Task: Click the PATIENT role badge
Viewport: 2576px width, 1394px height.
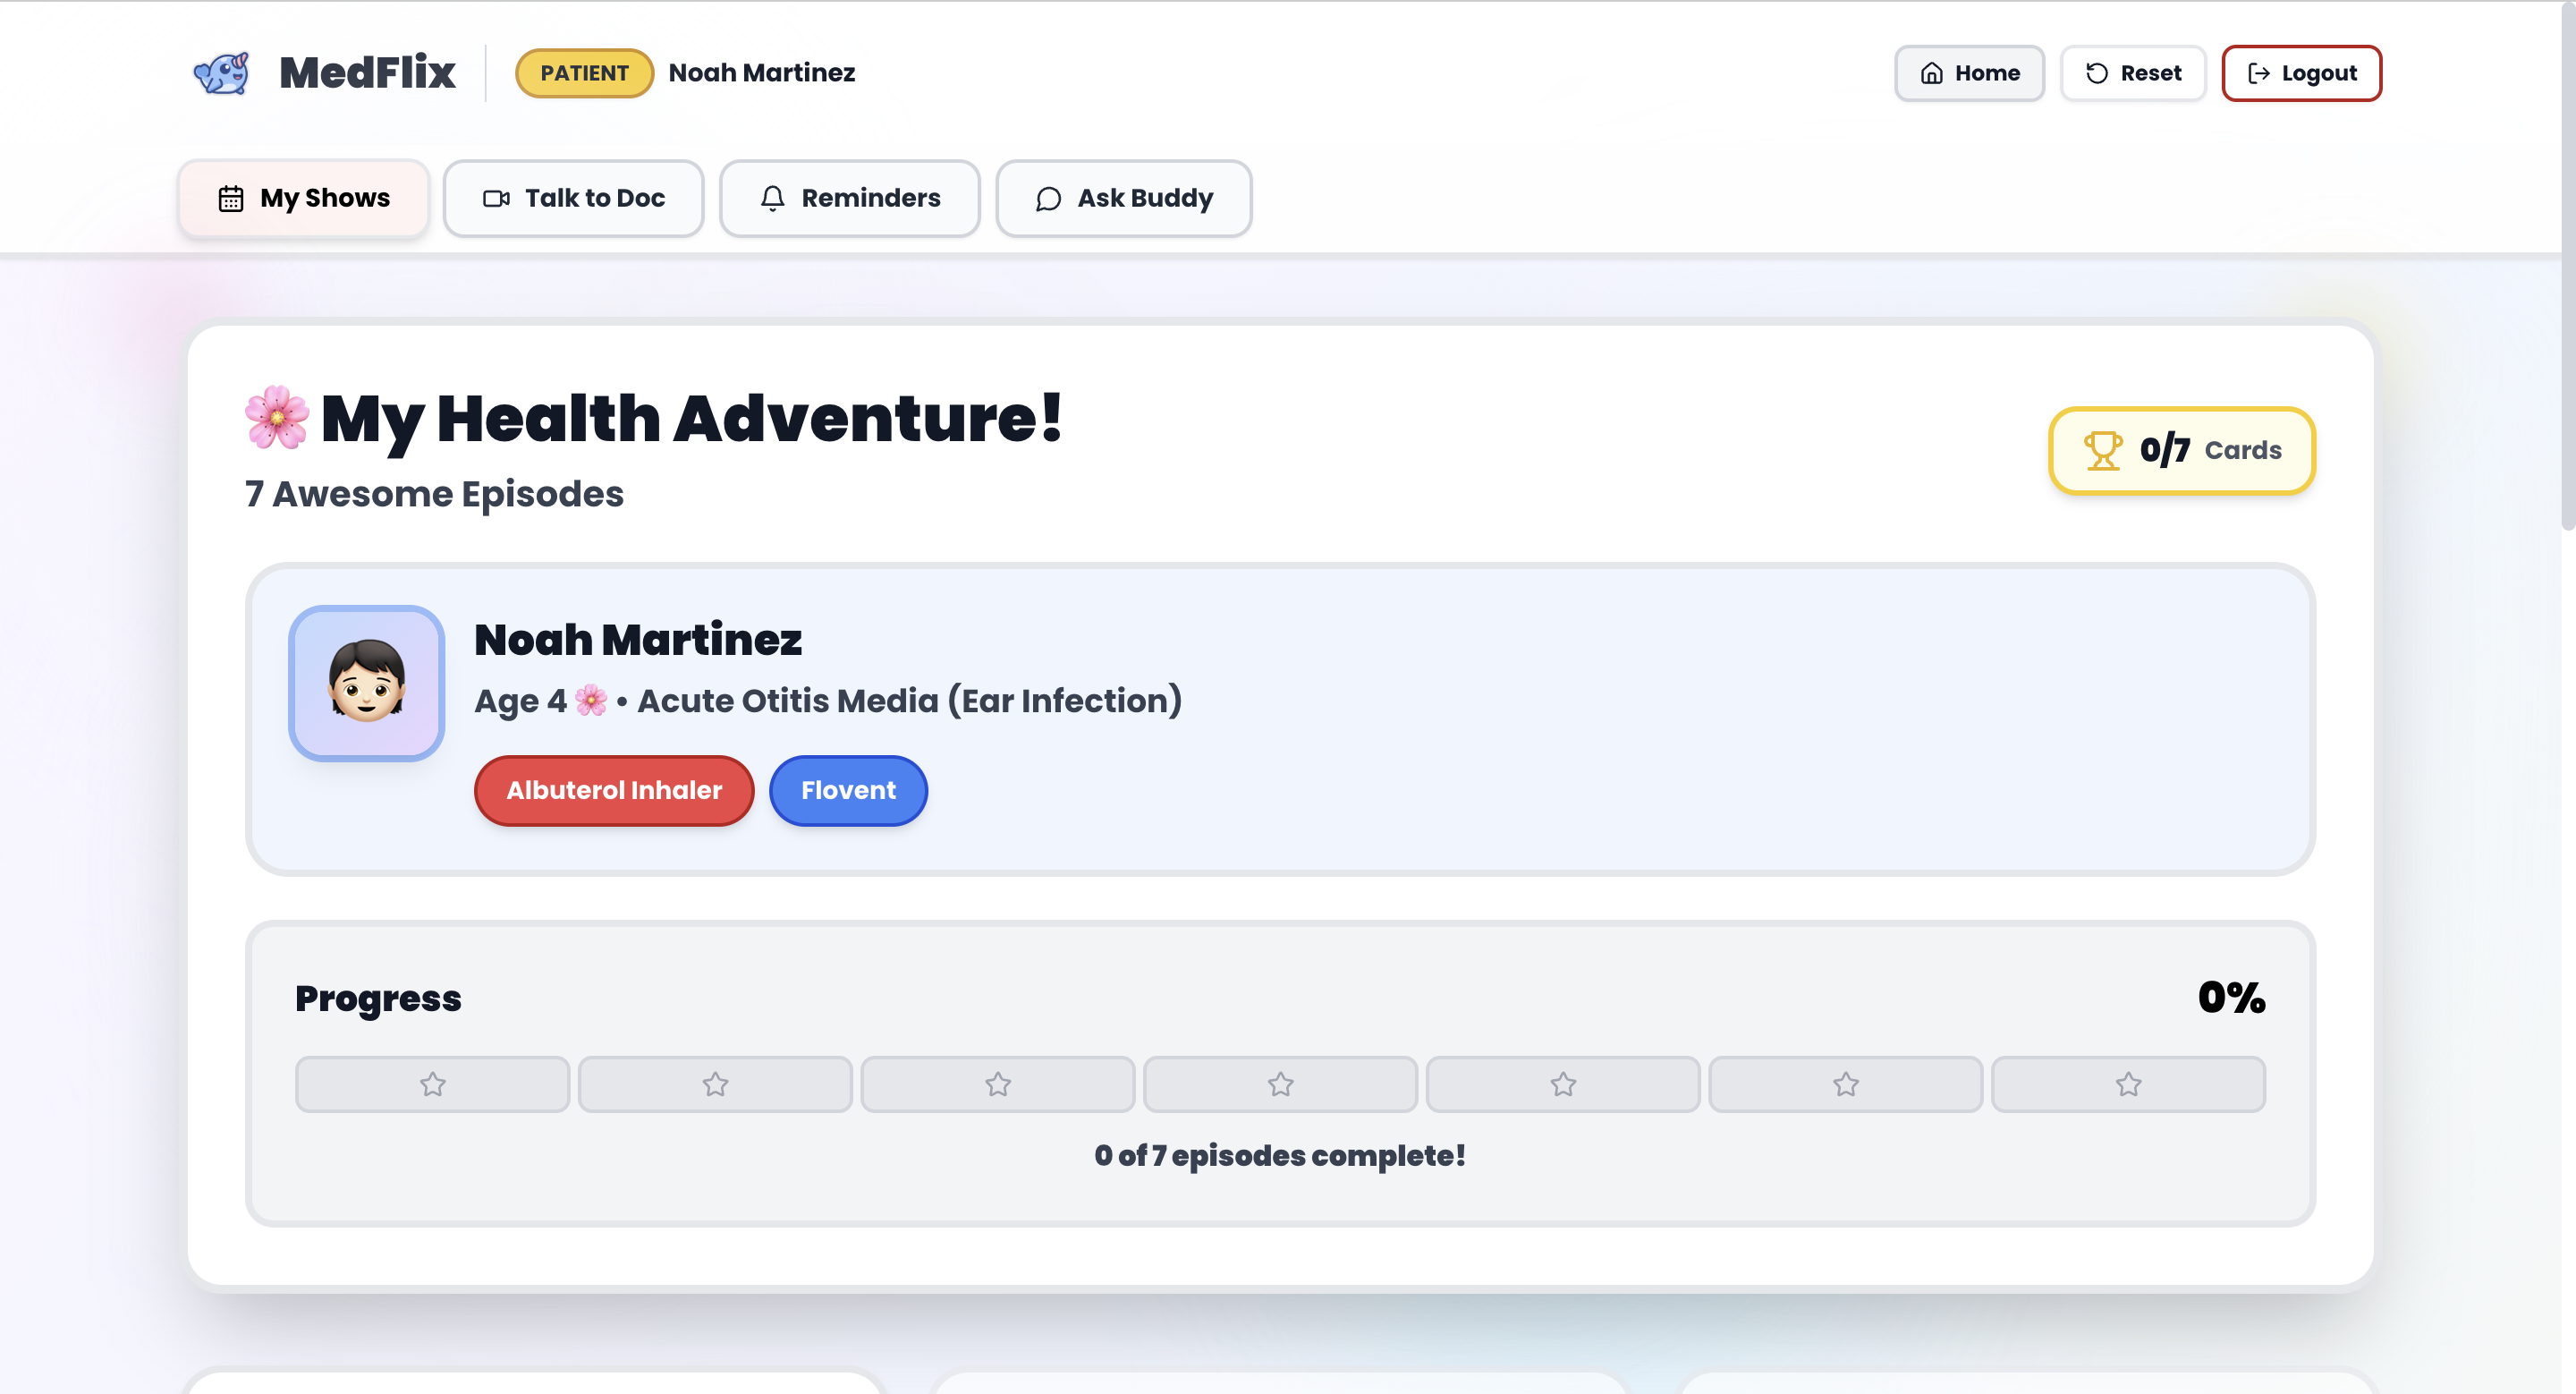Action: pos(584,73)
